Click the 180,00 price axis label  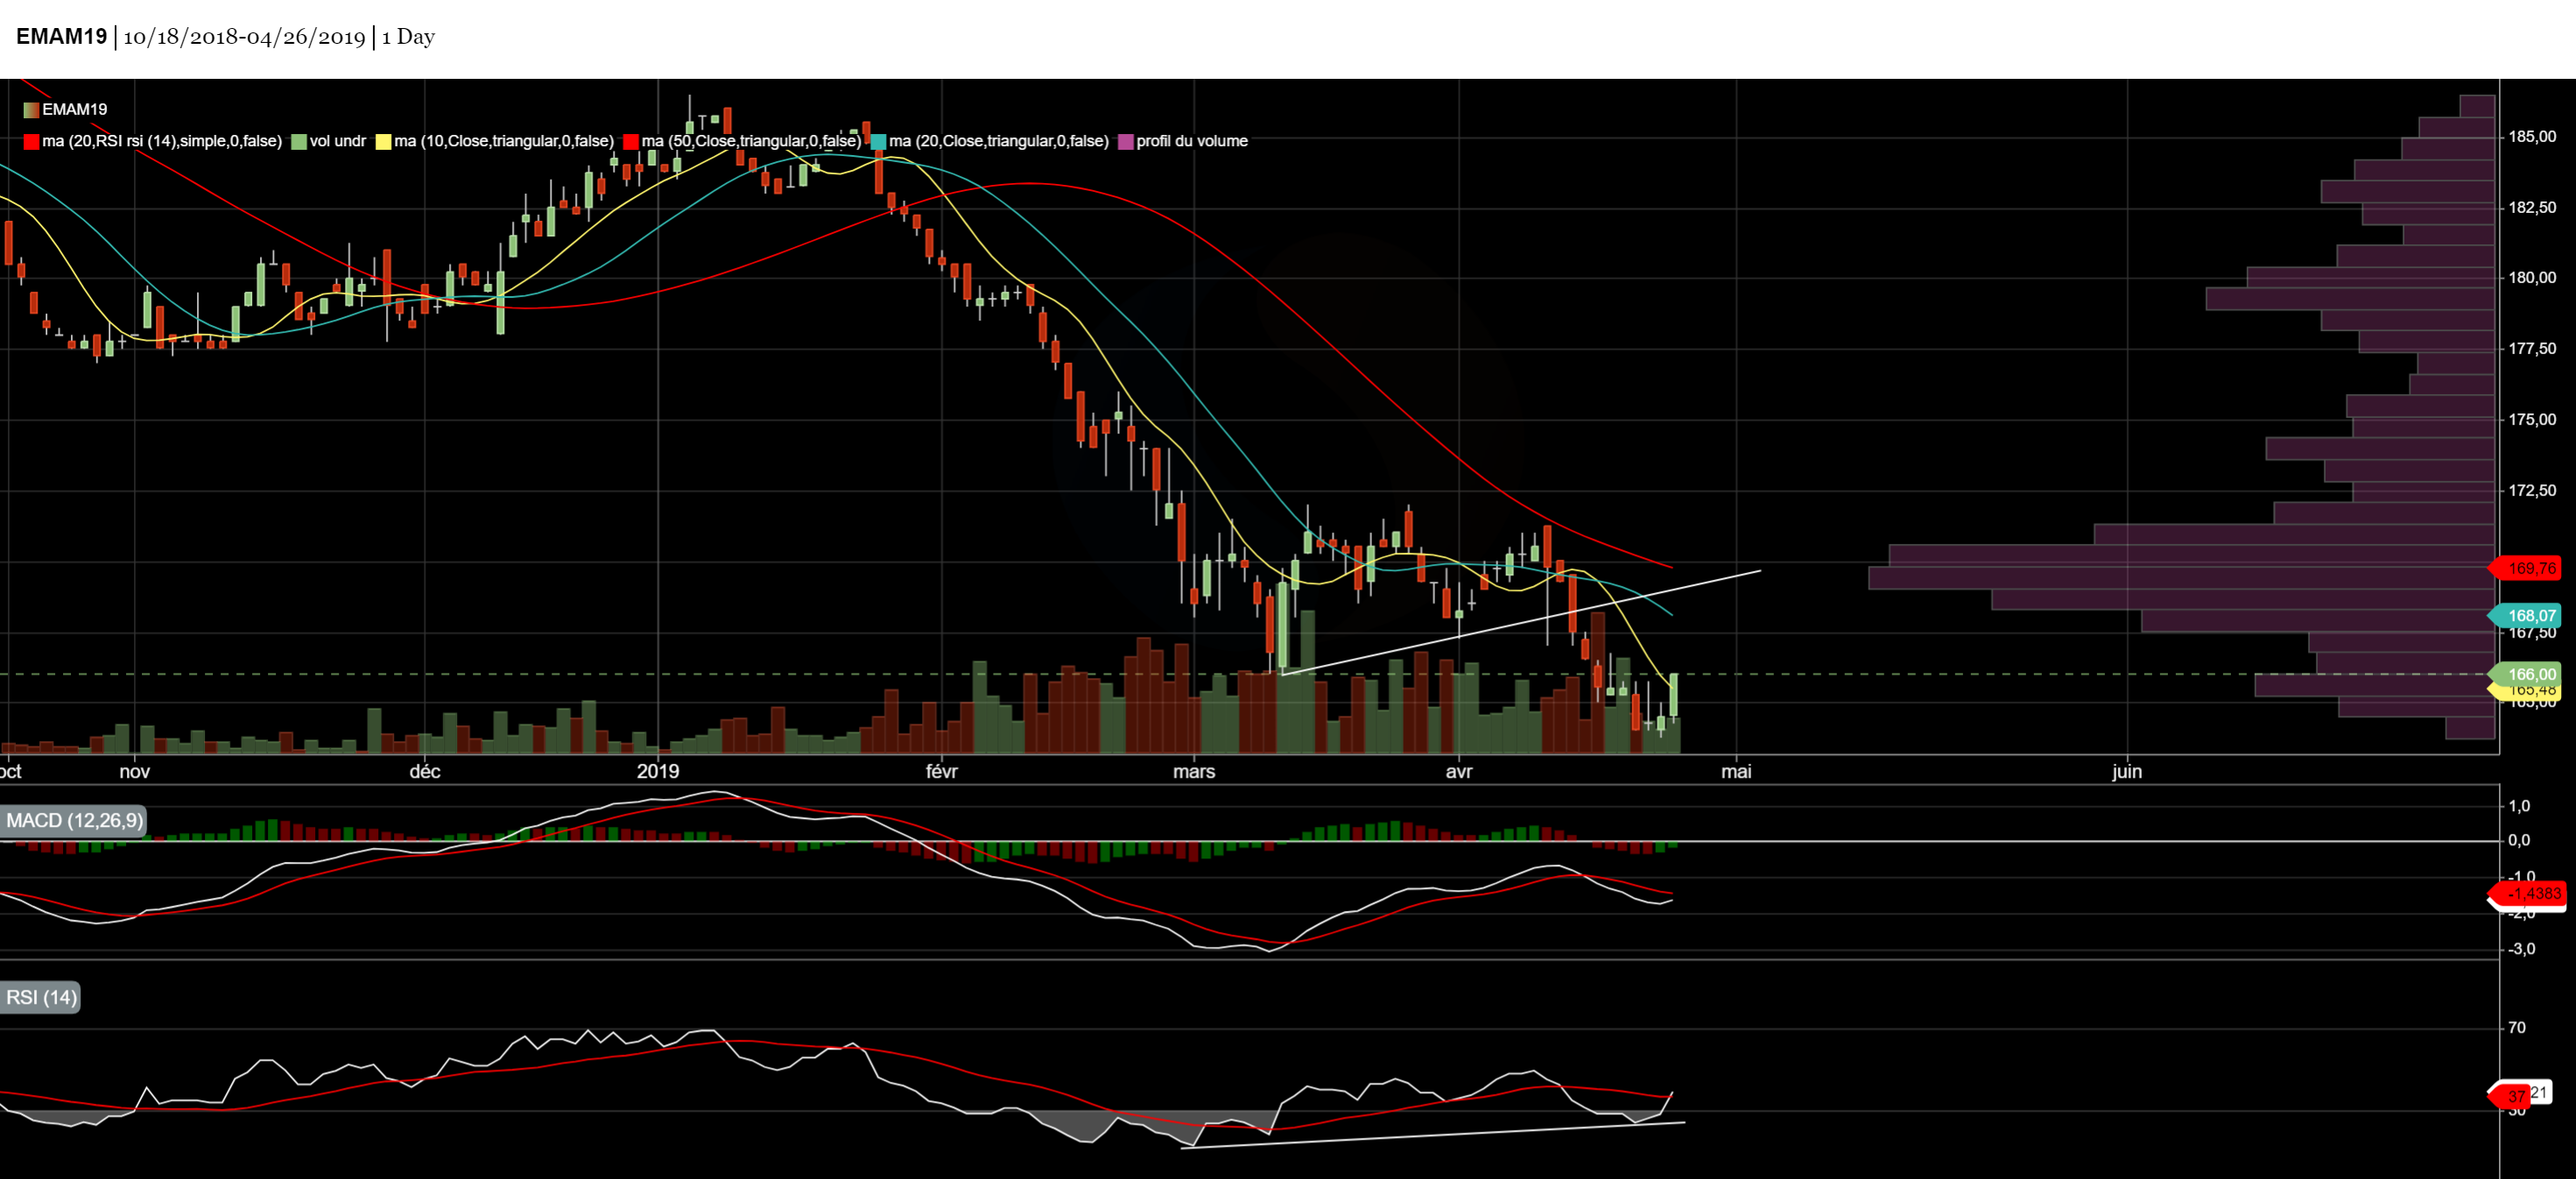(2532, 278)
